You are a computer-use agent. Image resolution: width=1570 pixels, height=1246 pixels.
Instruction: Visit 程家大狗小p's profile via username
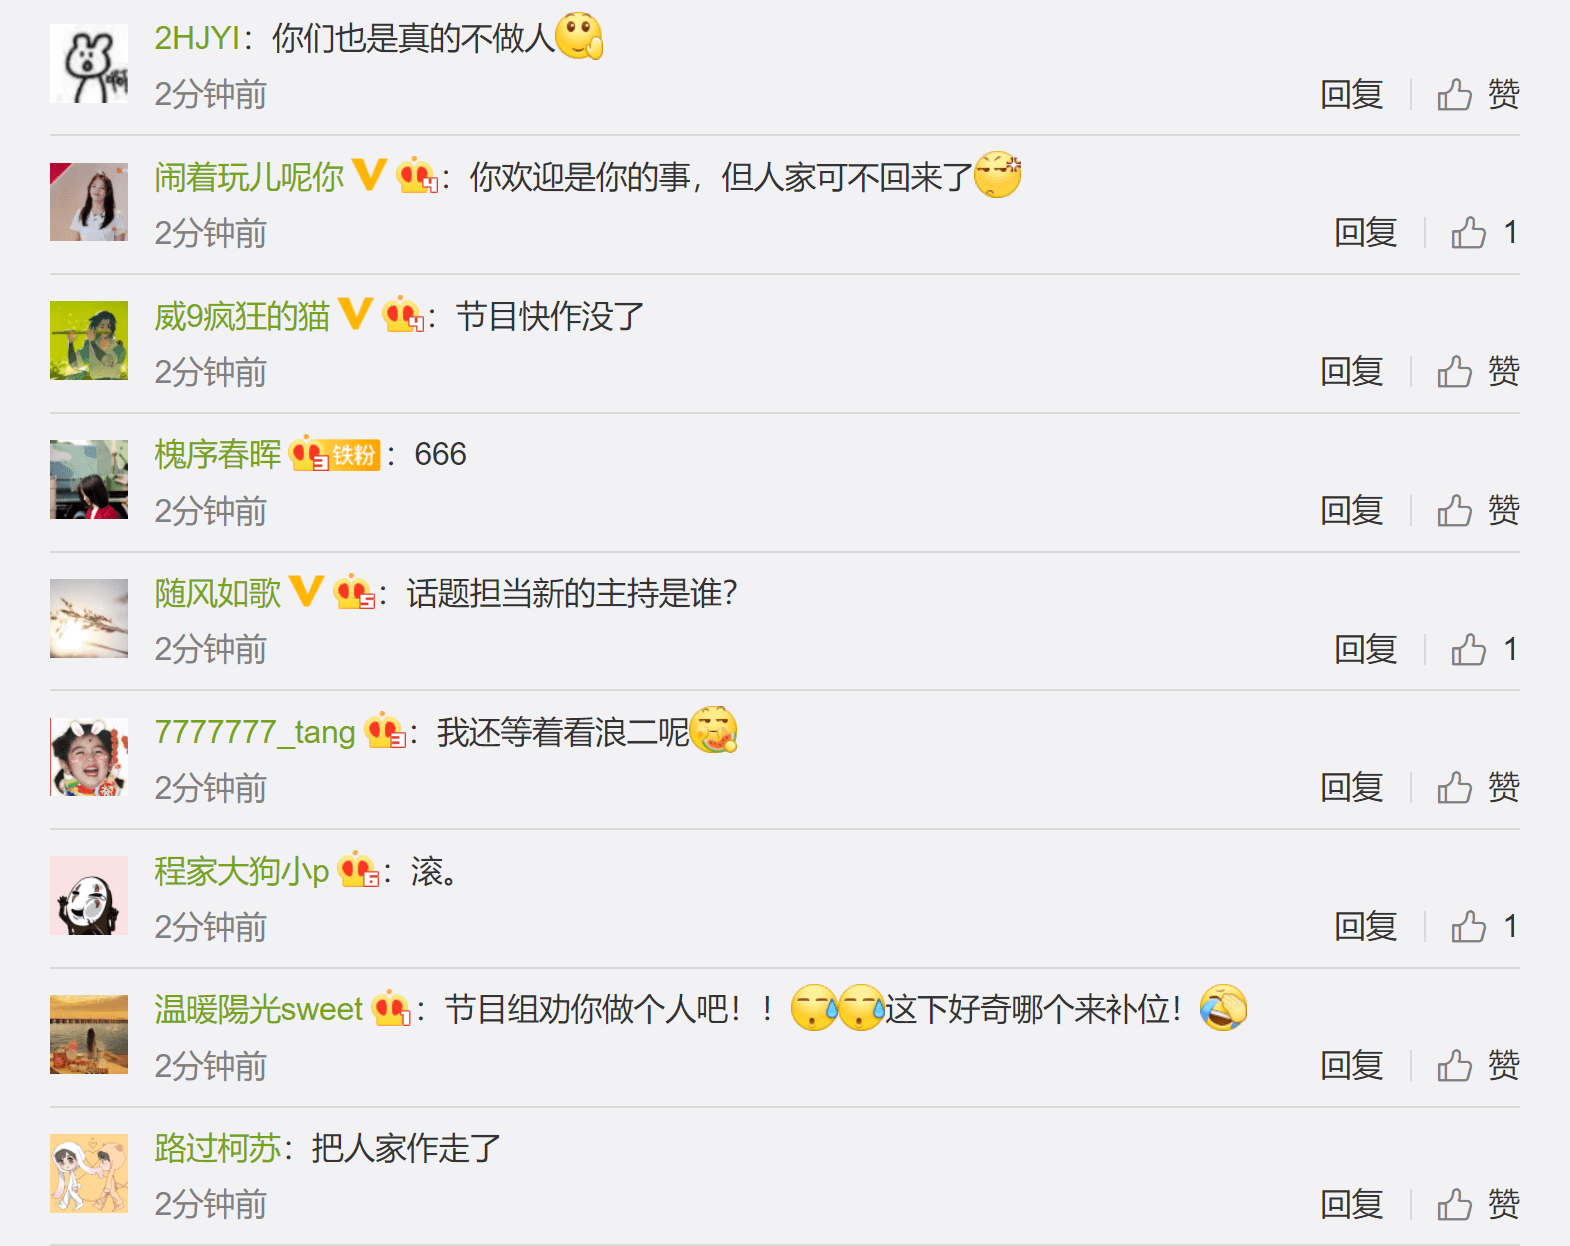(x=241, y=871)
